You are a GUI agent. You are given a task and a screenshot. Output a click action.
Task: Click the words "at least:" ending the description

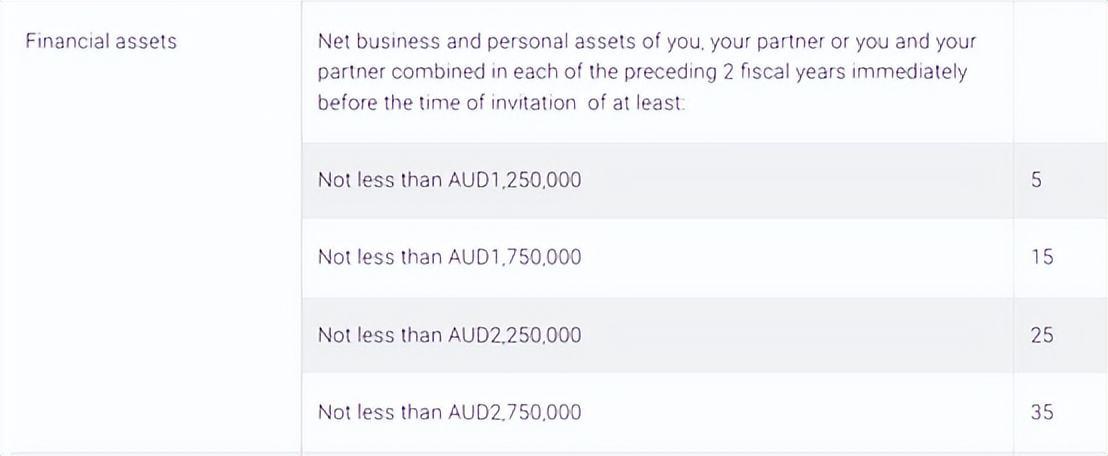click(649, 103)
